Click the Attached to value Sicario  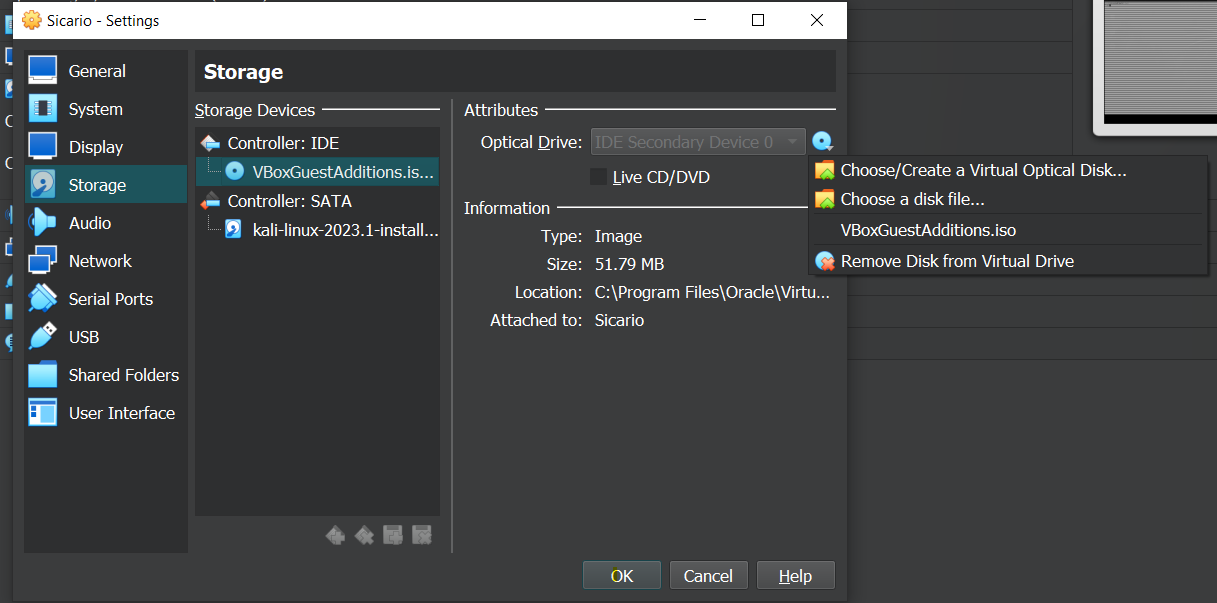pos(619,320)
